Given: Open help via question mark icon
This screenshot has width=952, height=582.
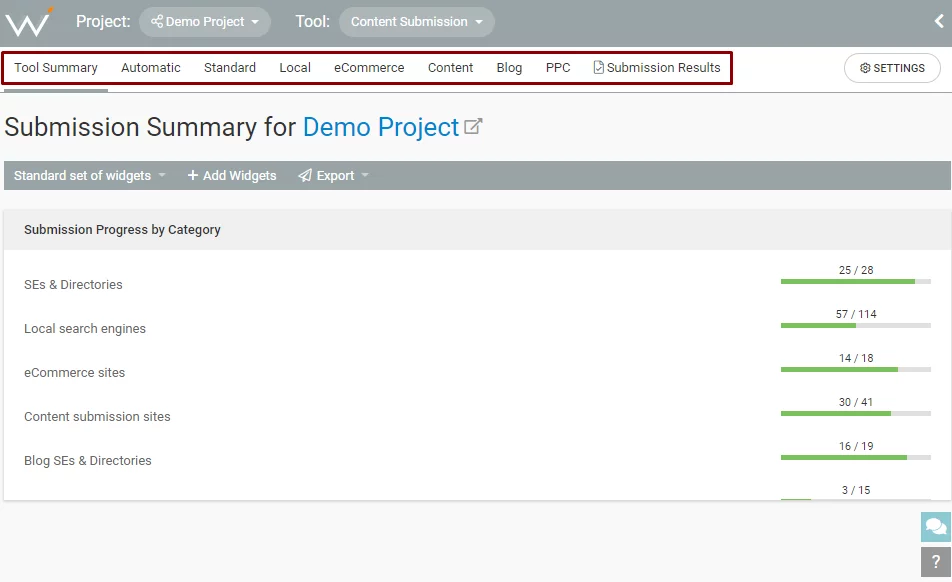Looking at the screenshot, I should (936, 562).
